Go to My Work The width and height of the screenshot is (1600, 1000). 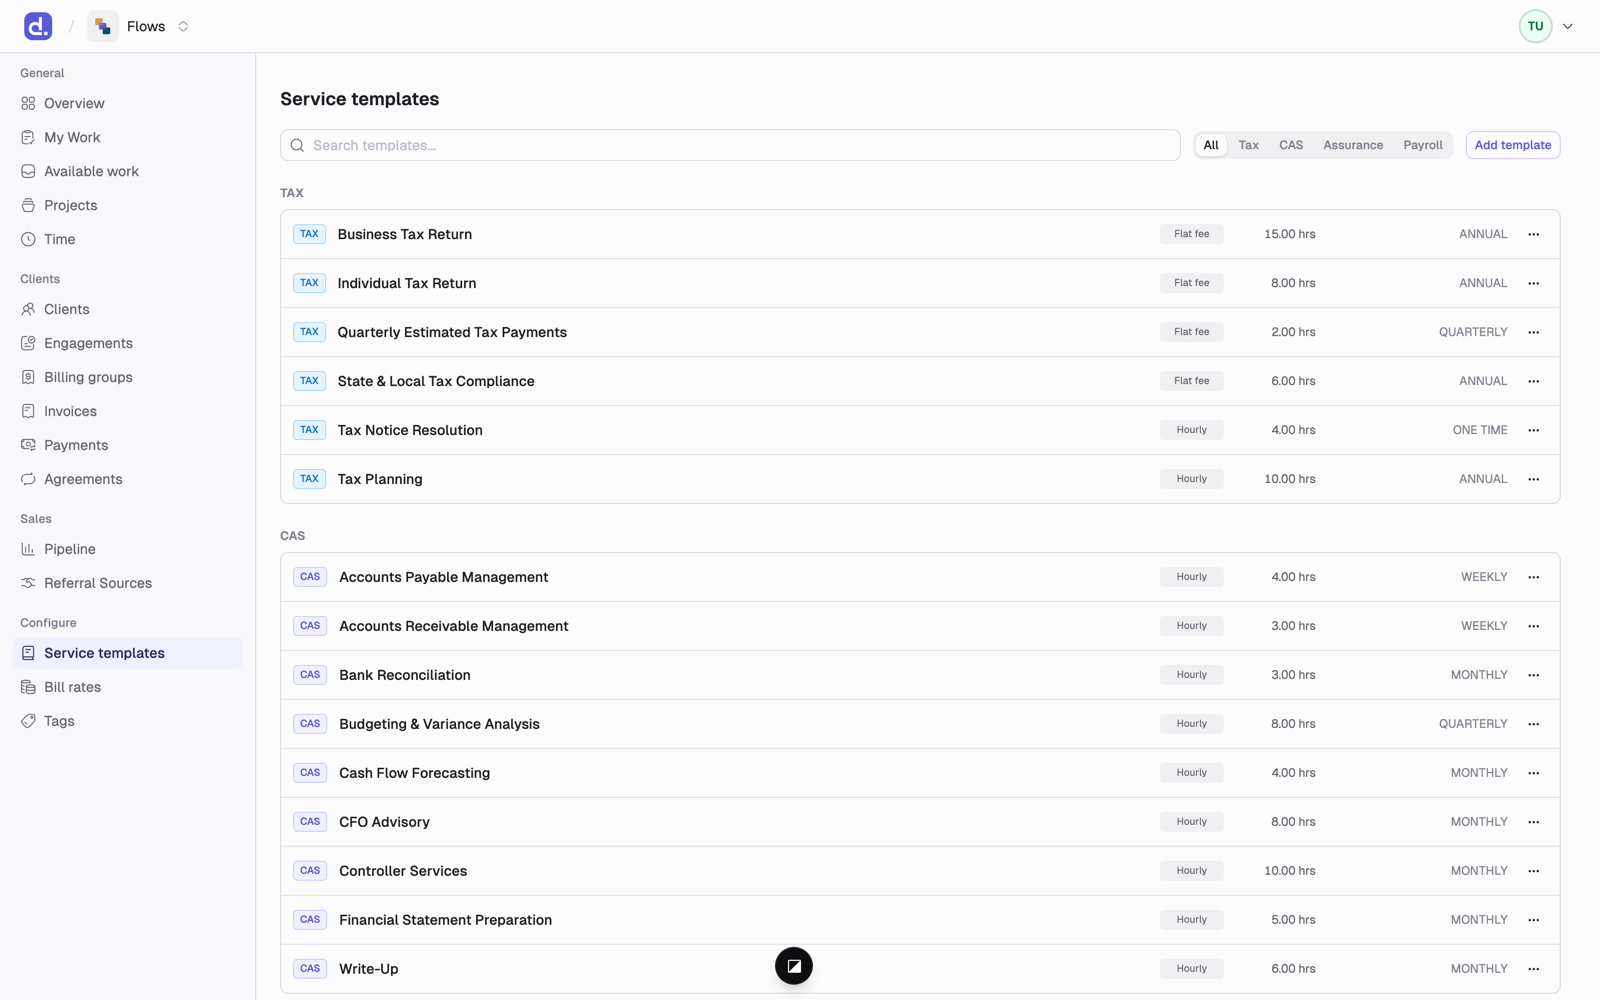pos(128,137)
